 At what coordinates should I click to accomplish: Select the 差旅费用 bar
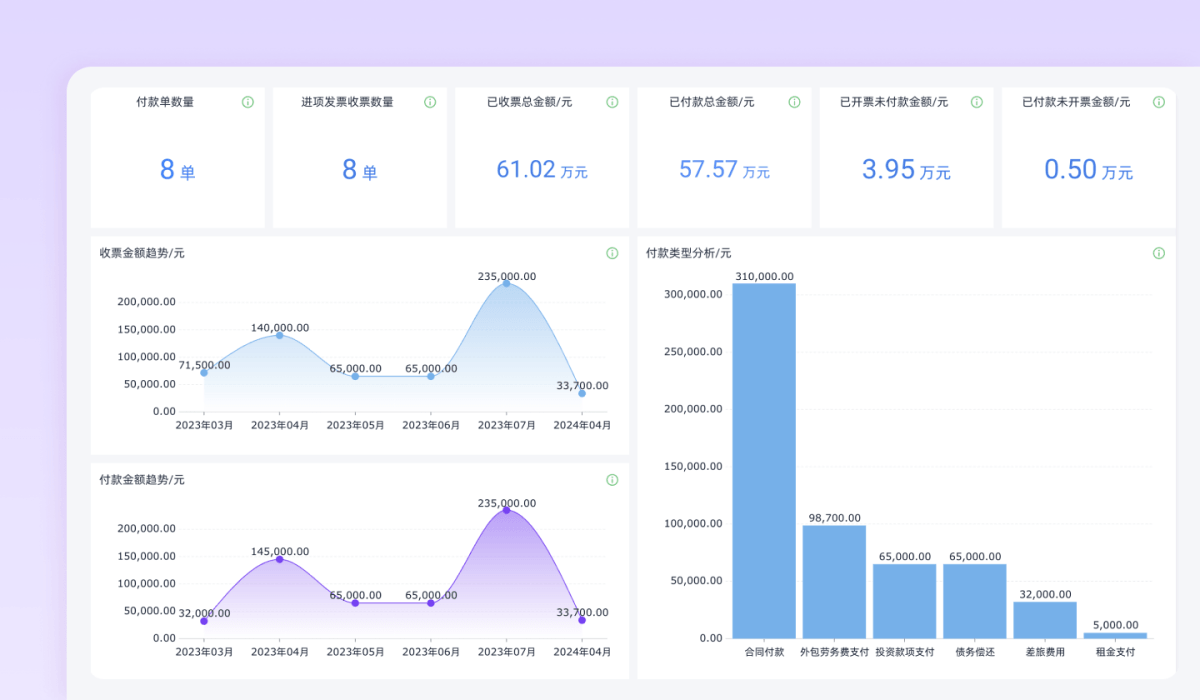tap(1045, 620)
